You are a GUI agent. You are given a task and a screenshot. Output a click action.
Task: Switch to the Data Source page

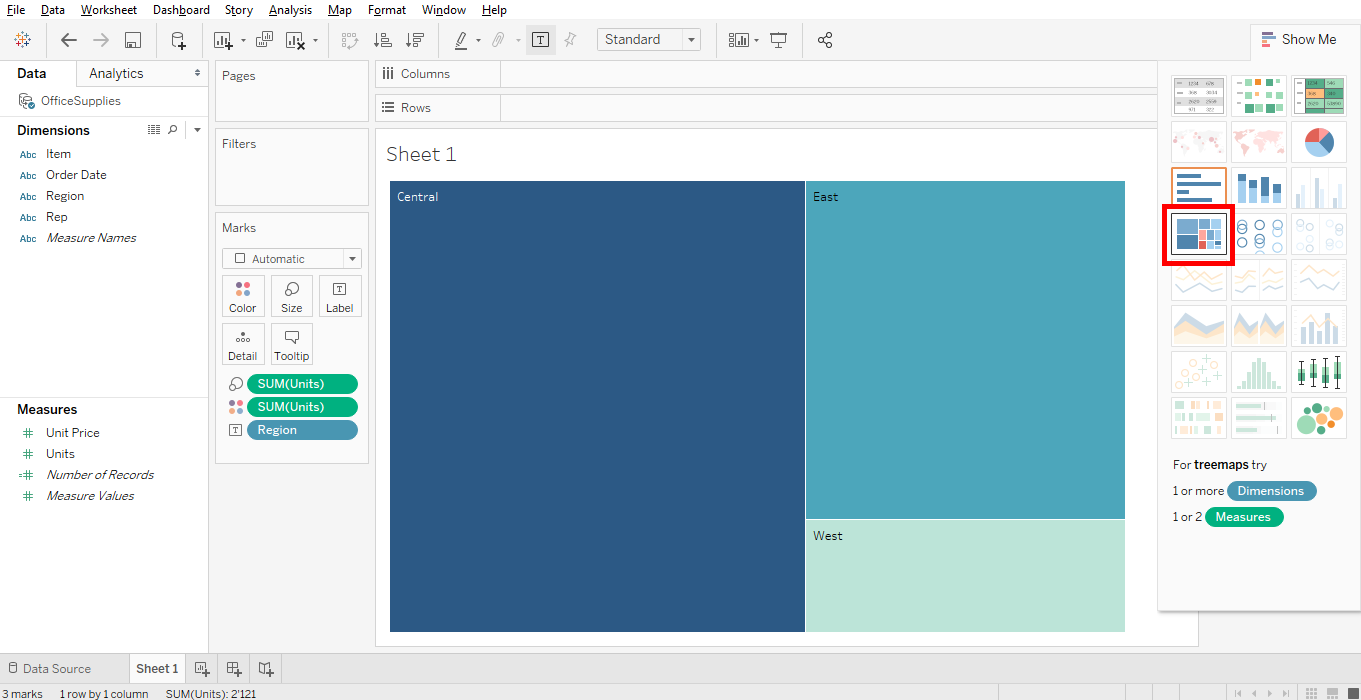pos(57,668)
